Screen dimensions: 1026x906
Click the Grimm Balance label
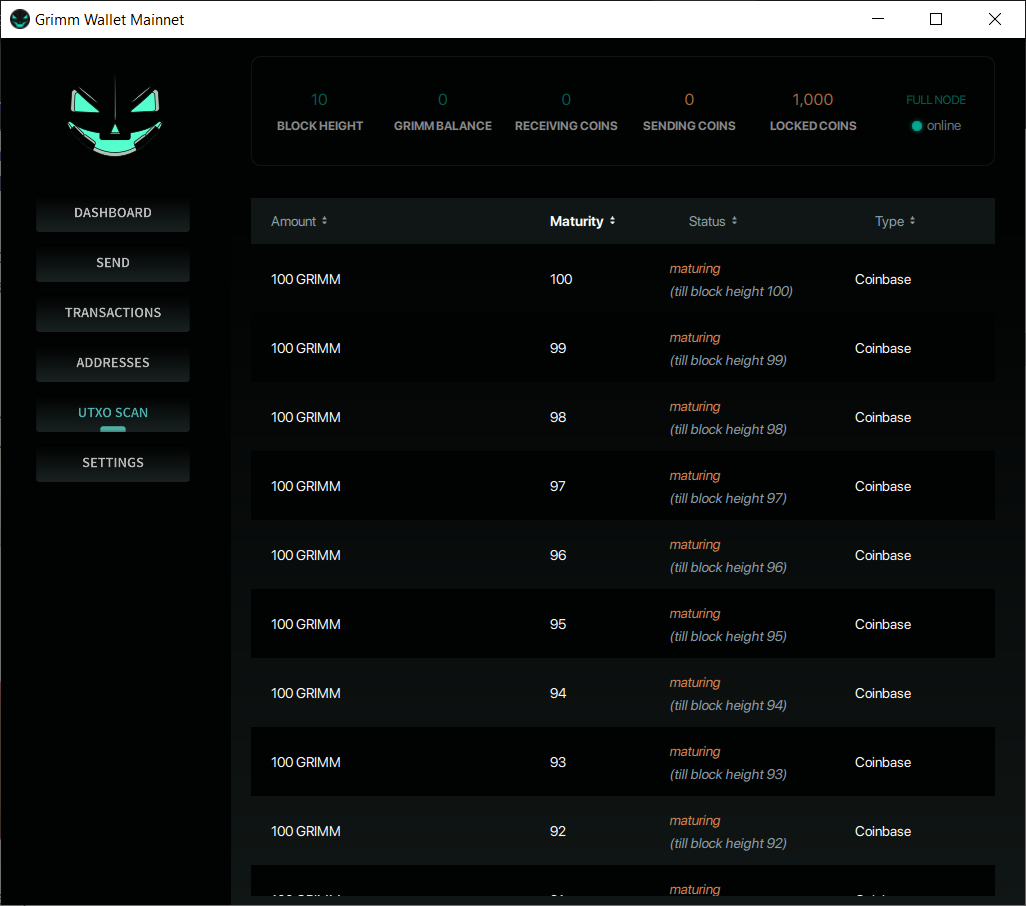point(443,126)
